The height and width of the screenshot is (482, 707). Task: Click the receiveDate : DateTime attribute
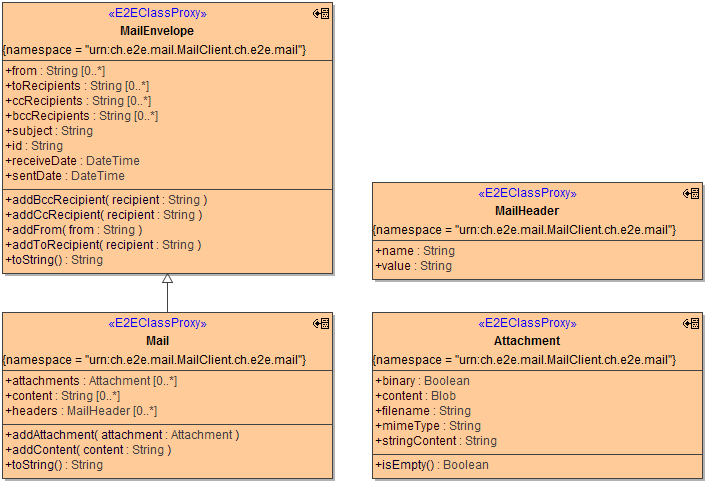72,161
